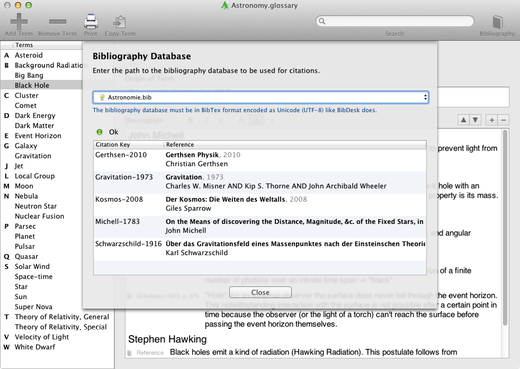Select the Cluster term
The image size is (520, 369).
(x=27, y=95)
